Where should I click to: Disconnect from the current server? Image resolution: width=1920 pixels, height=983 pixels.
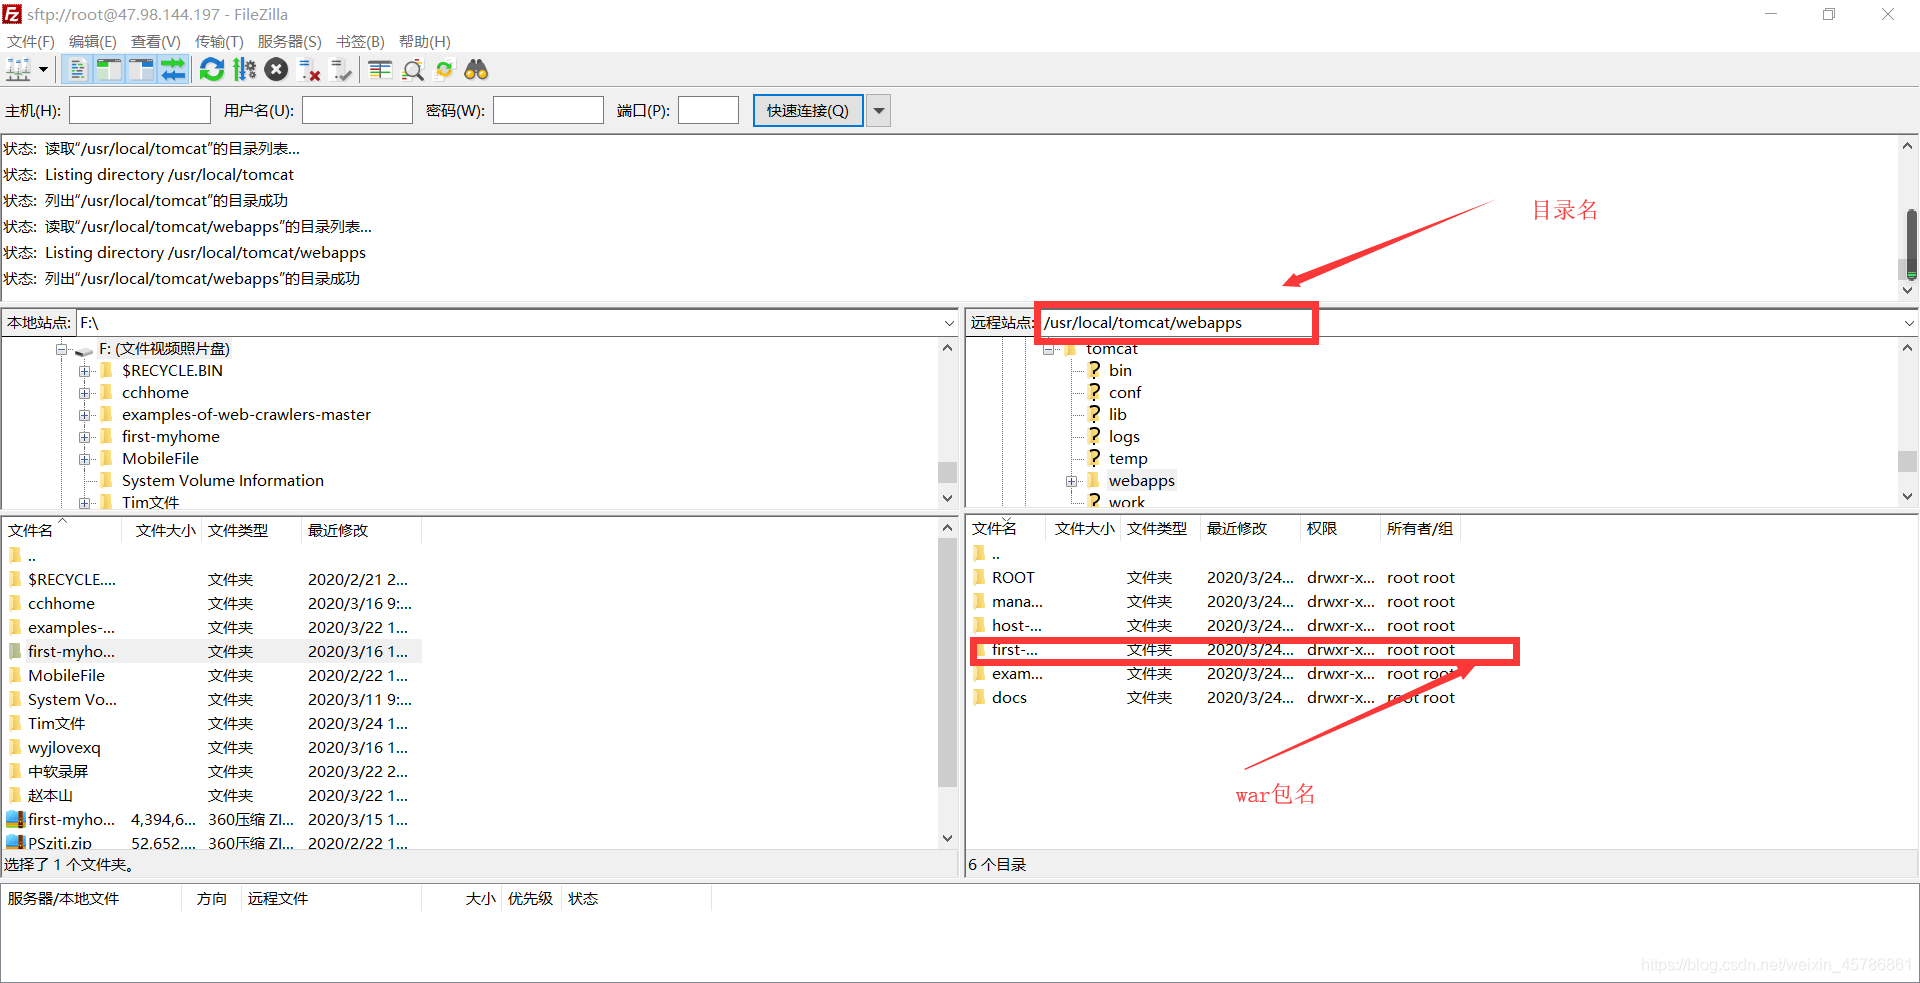[x=310, y=70]
